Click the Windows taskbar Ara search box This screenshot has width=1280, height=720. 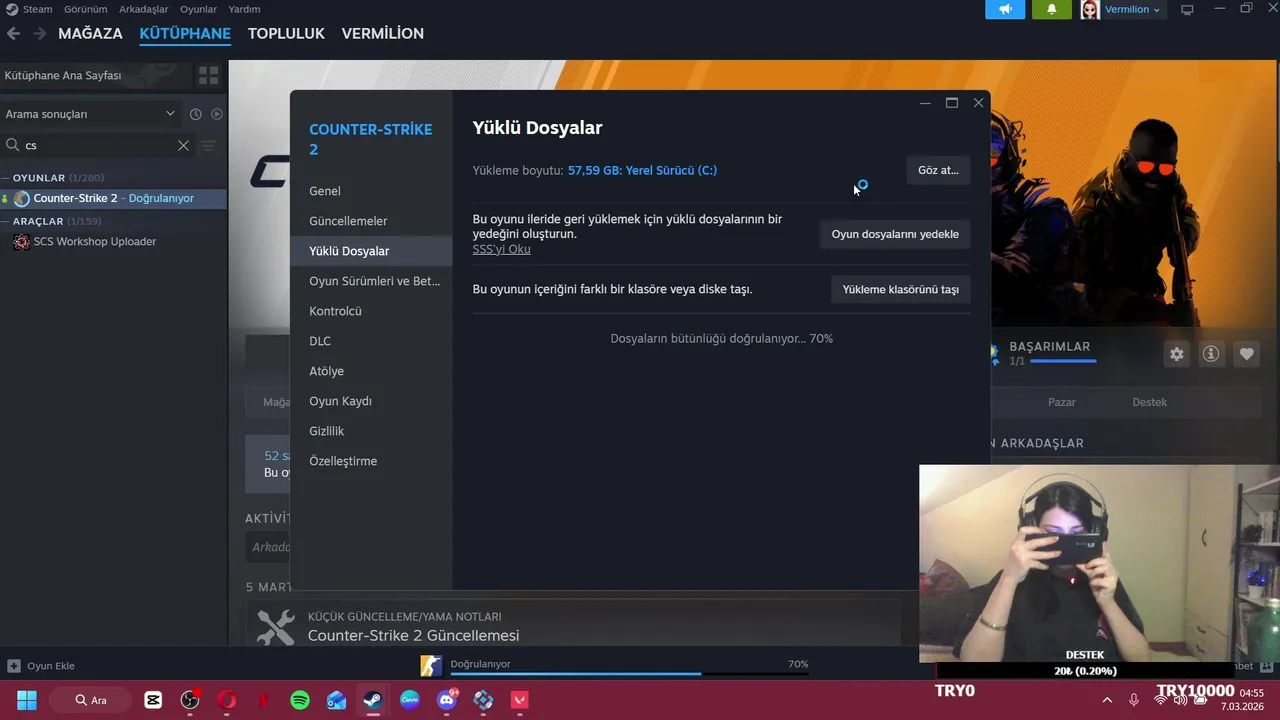pos(90,700)
